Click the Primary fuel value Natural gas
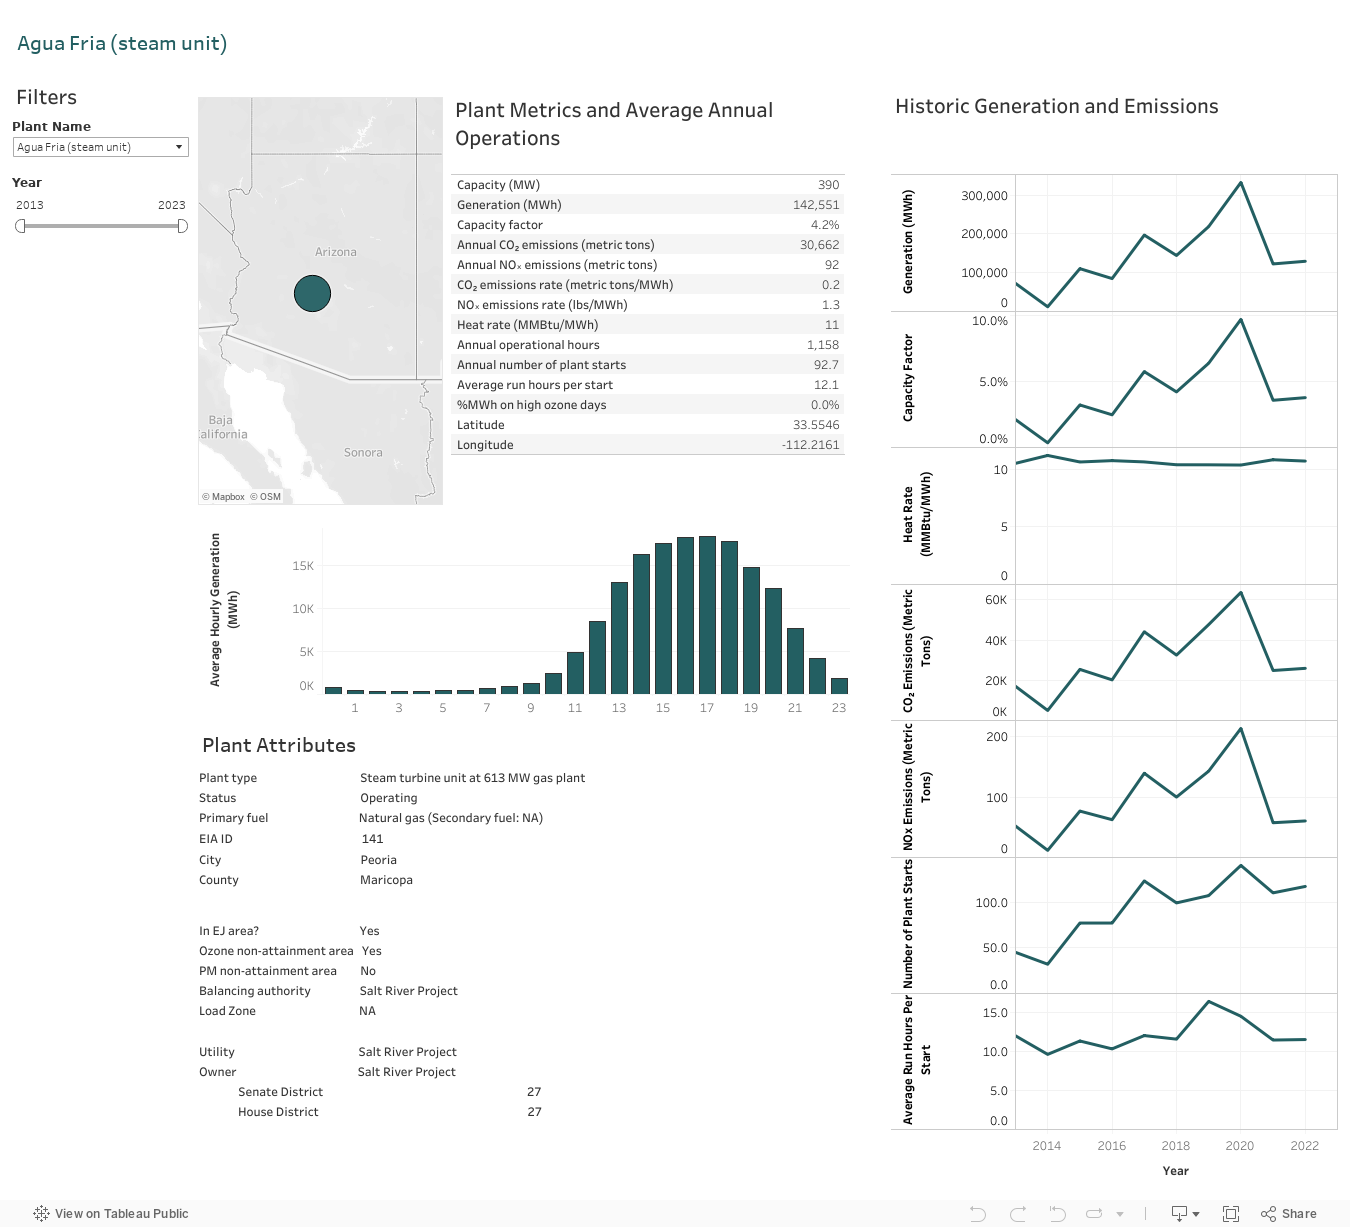 [x=451, y=818]
